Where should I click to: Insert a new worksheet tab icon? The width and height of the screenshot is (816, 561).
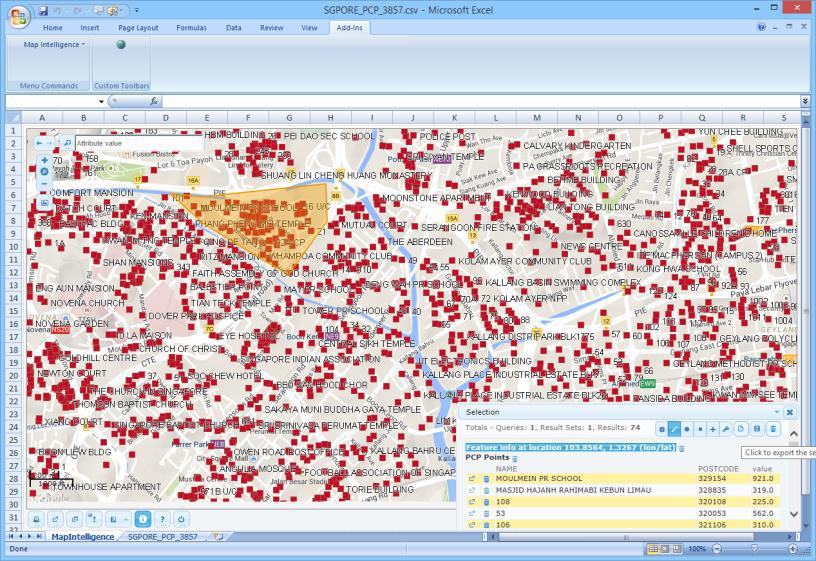219,537
